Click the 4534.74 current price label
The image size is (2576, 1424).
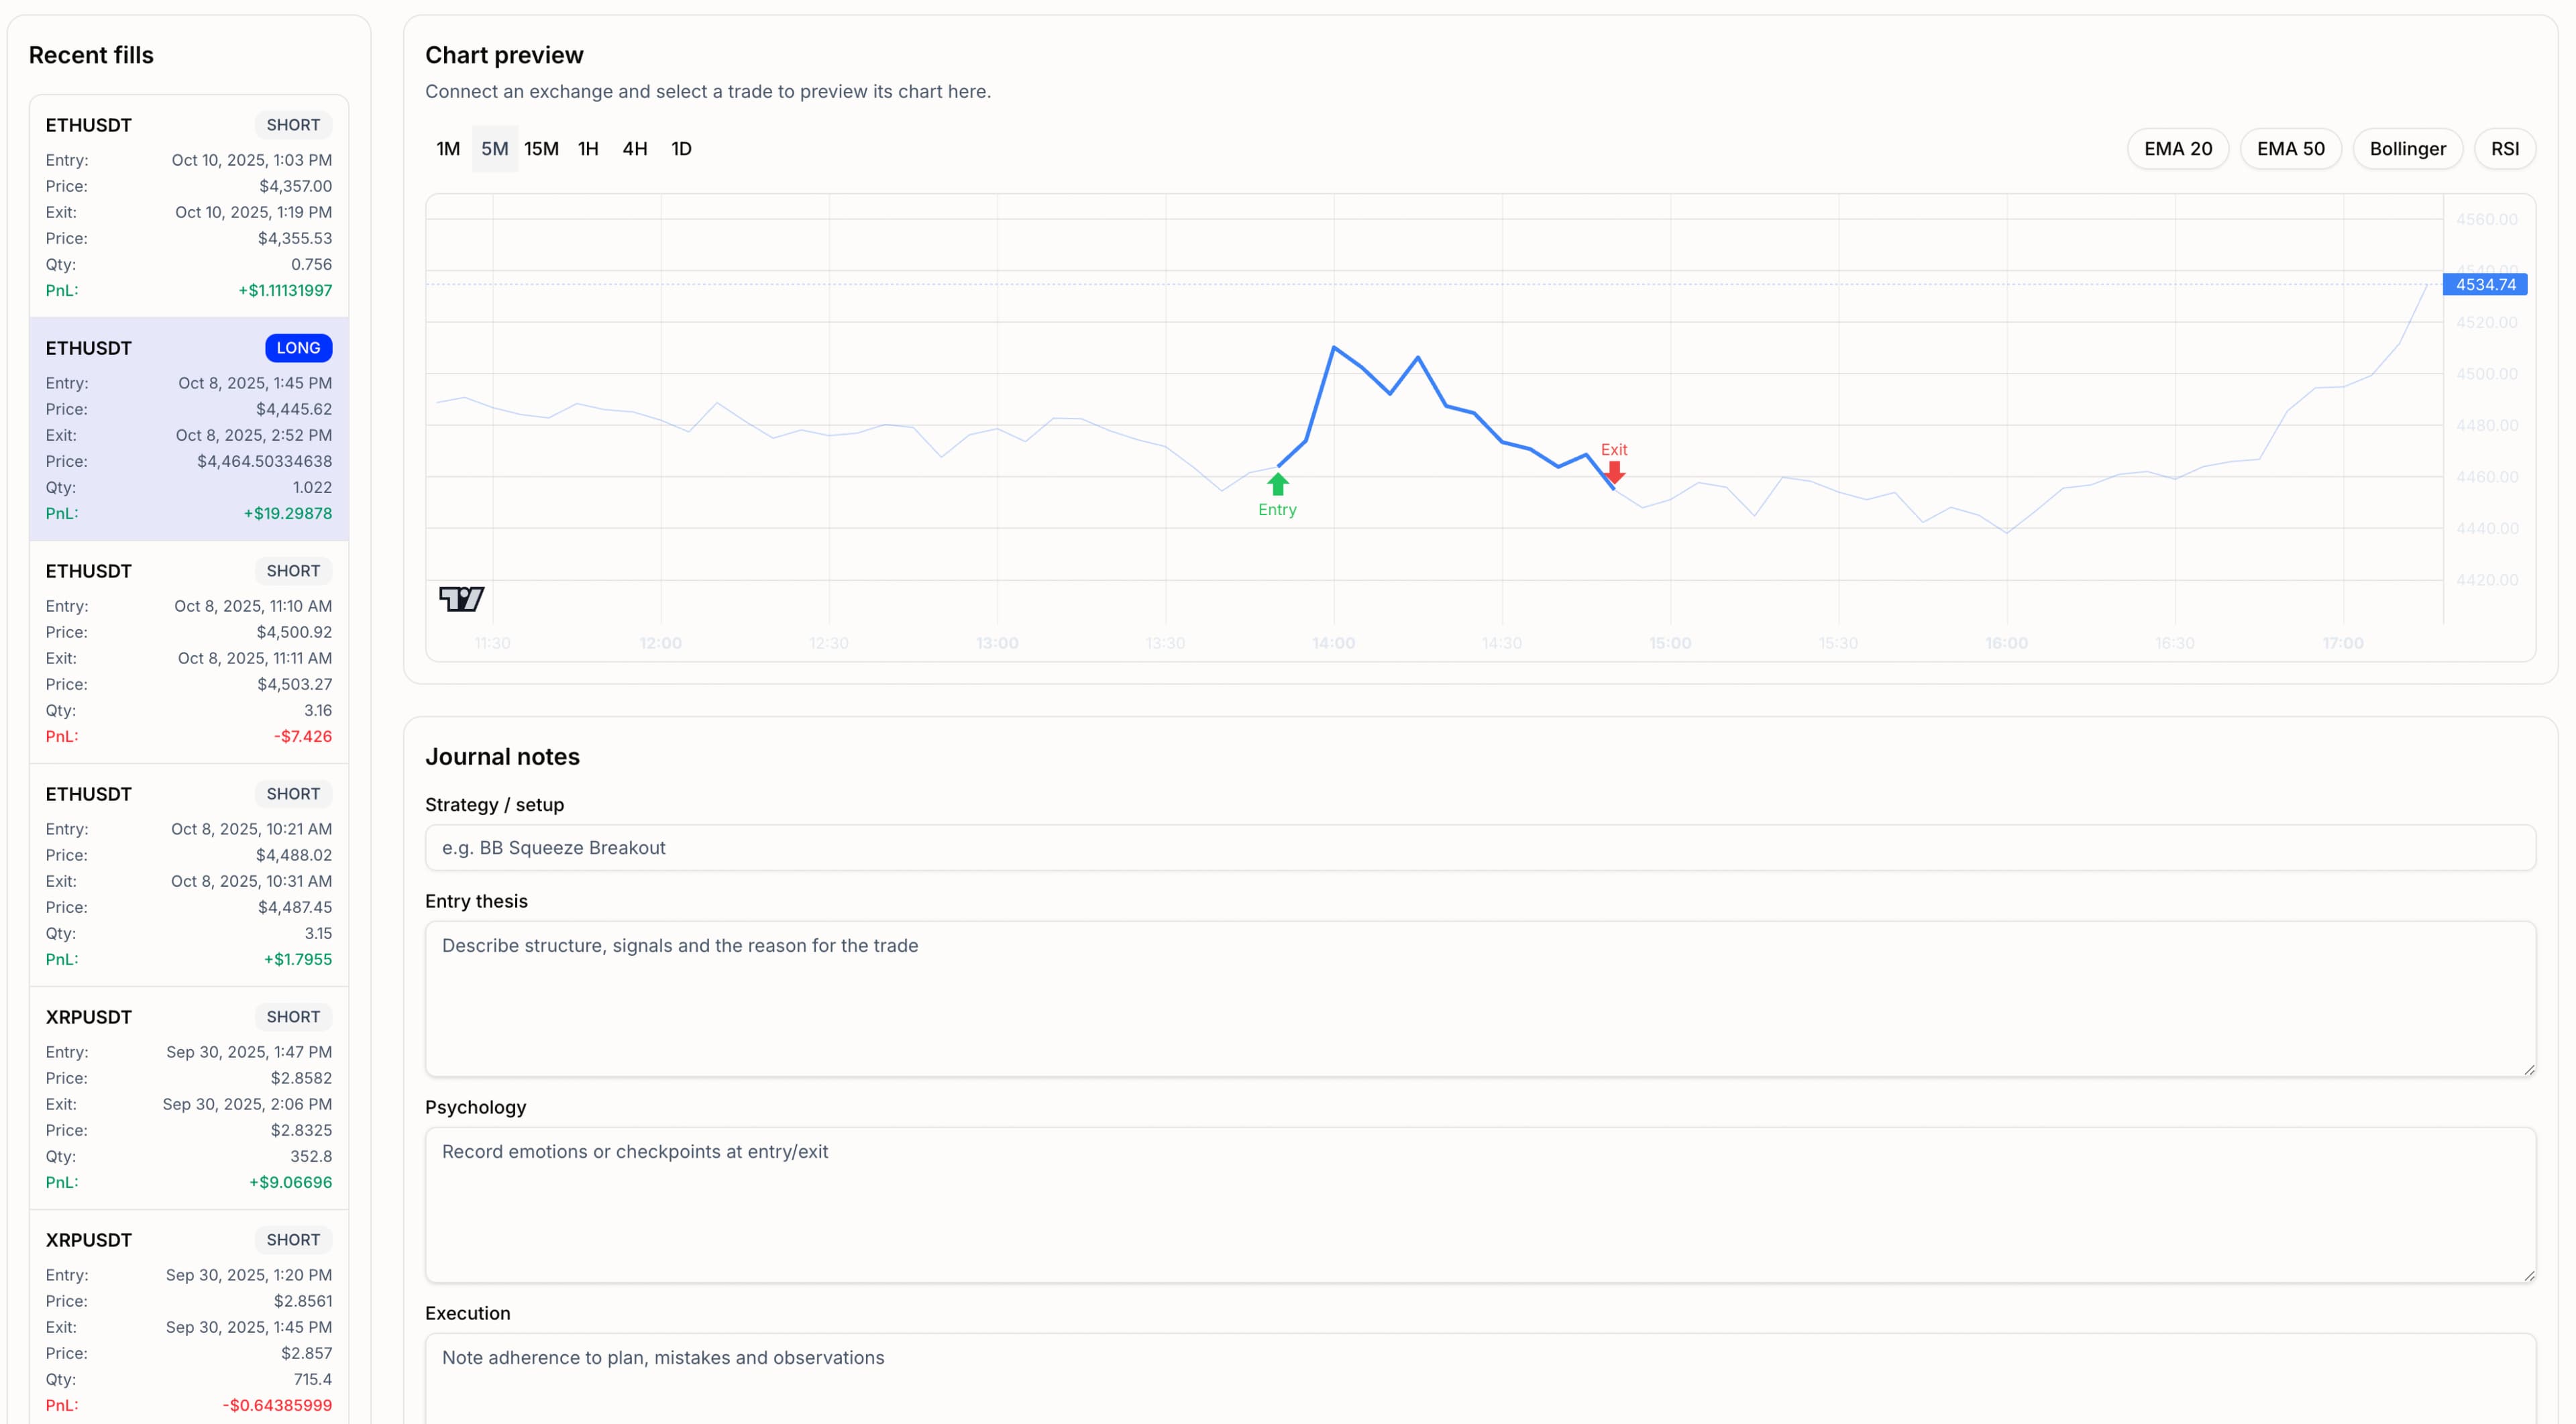pyautogui.click(x=2485, y=285)
